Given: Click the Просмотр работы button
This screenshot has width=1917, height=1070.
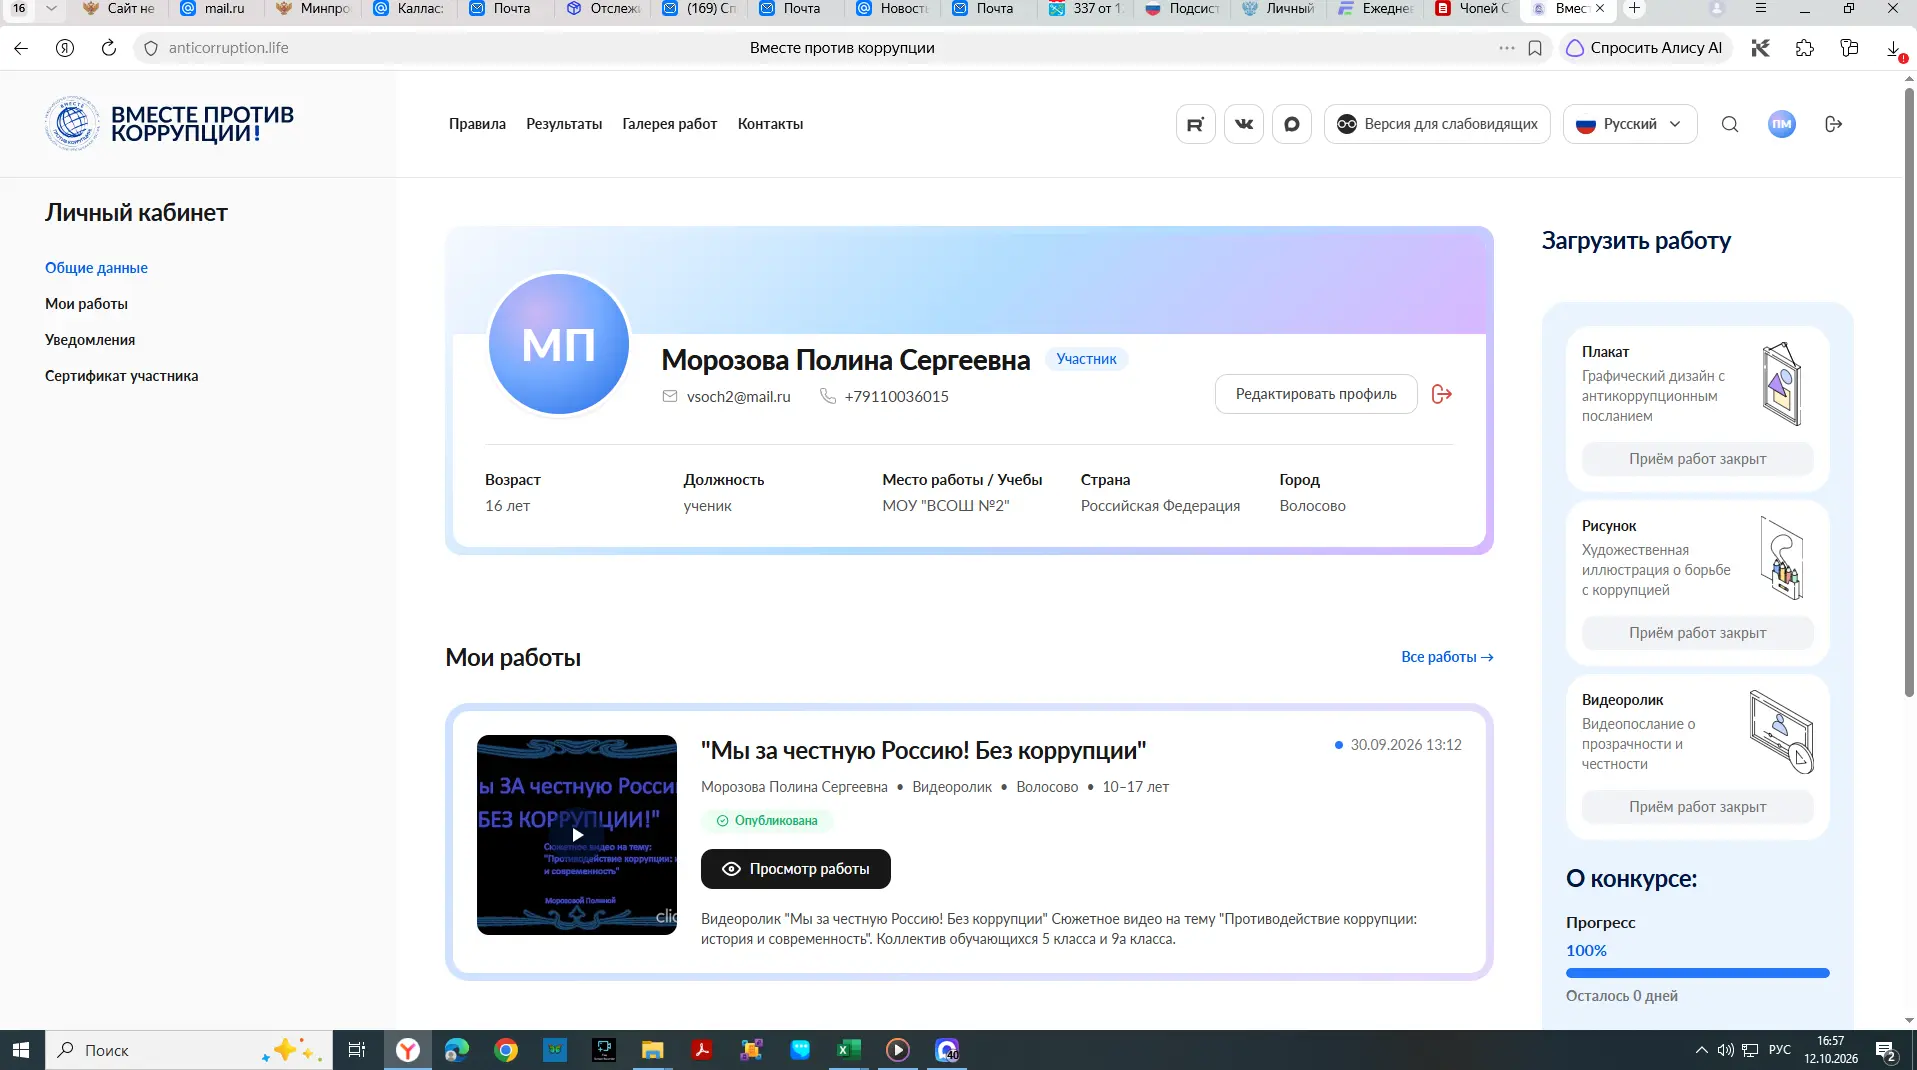Looking at the screenshot, I should pyautogui.click(x=795, y=869).
